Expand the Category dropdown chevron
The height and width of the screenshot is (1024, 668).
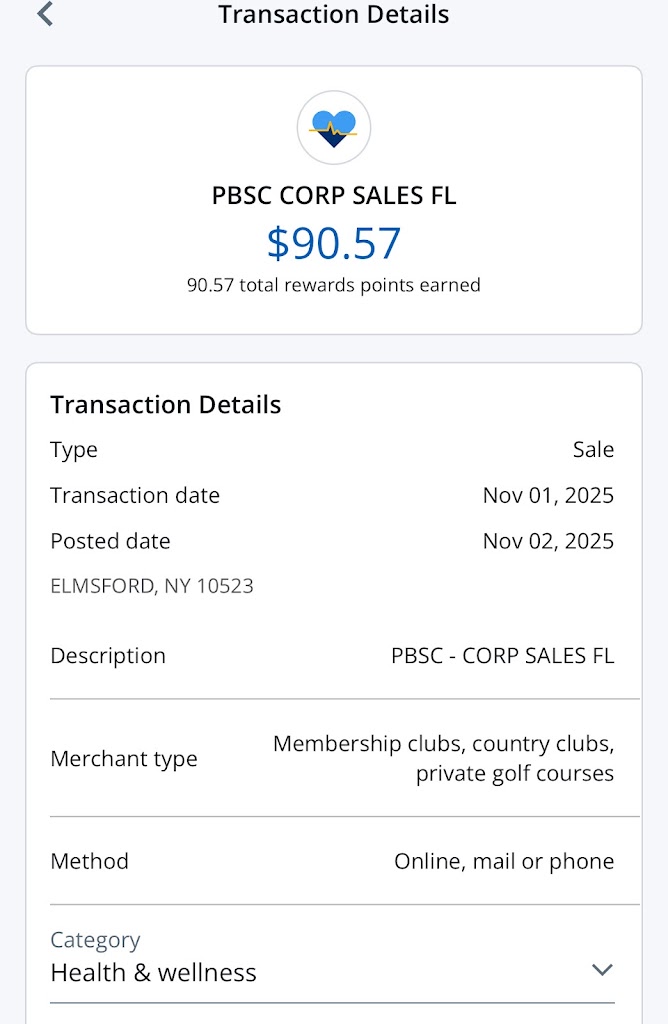(x=601, y=970)
